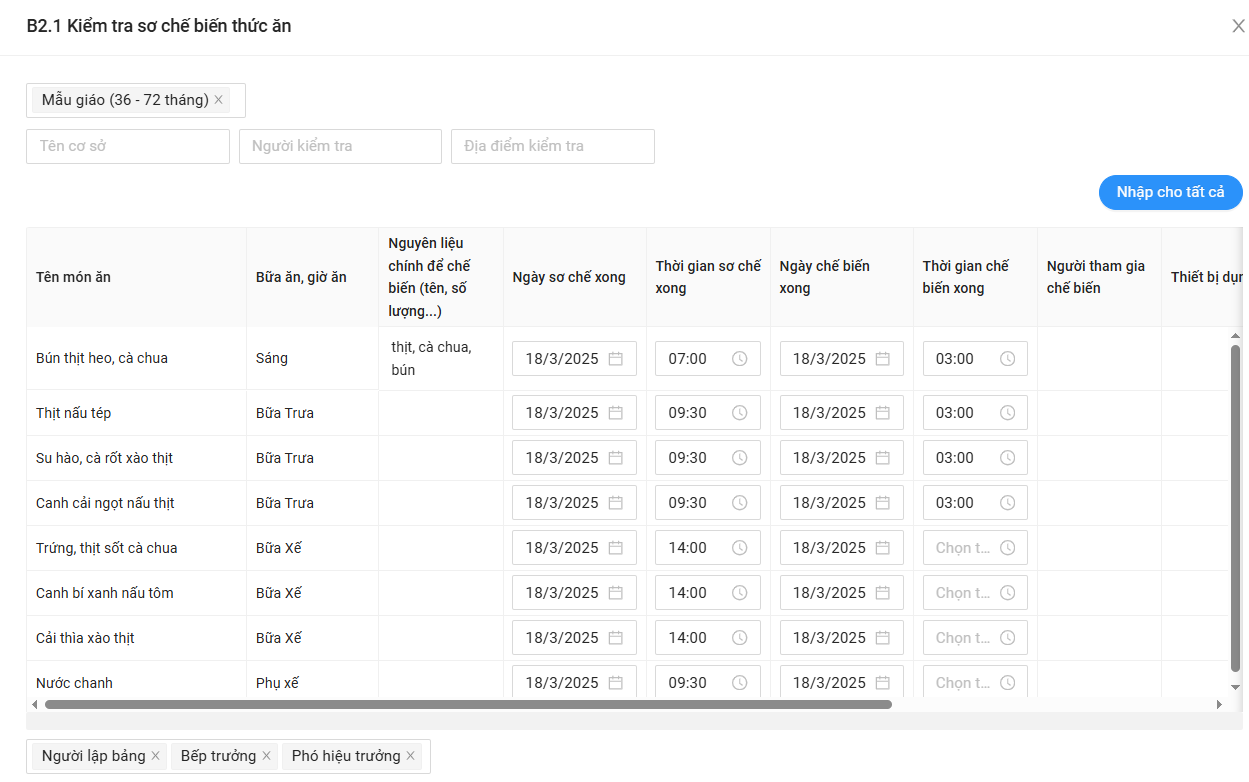Image resolution: width=1249 pixels, height=782 pixels.
Task: Open time picker for Canh bí xanh cooking finish
Action: pyautogui.click(x=974, y=593)
